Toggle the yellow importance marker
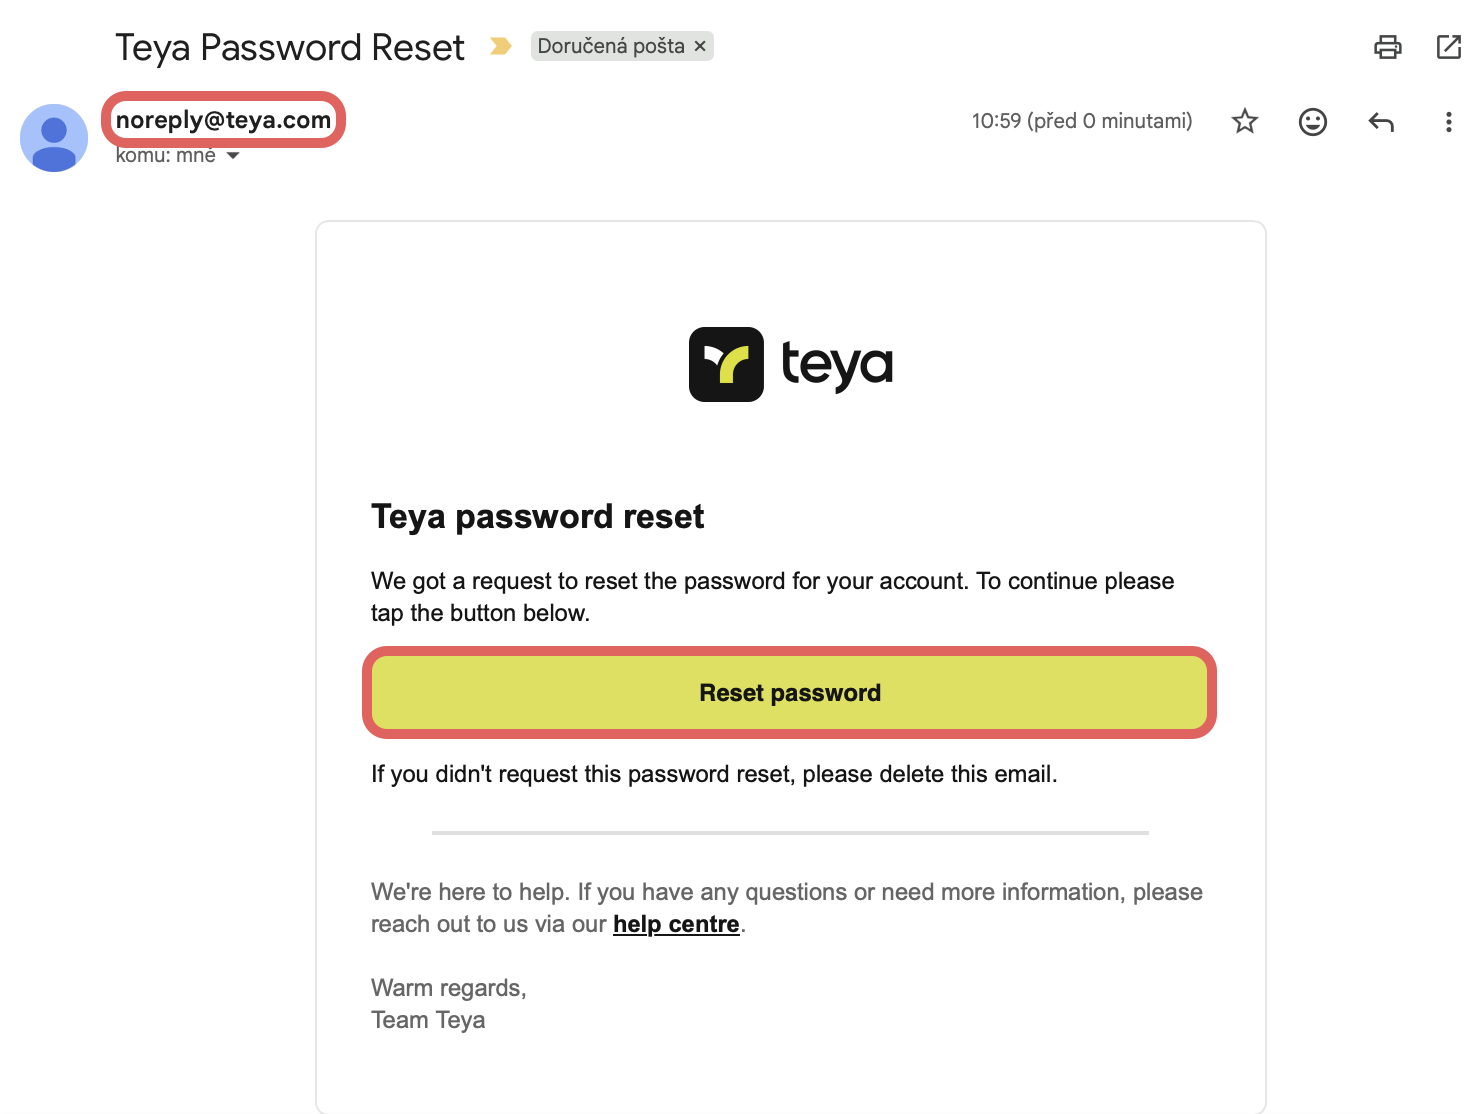1484x1114 pixels. [500, 46]
